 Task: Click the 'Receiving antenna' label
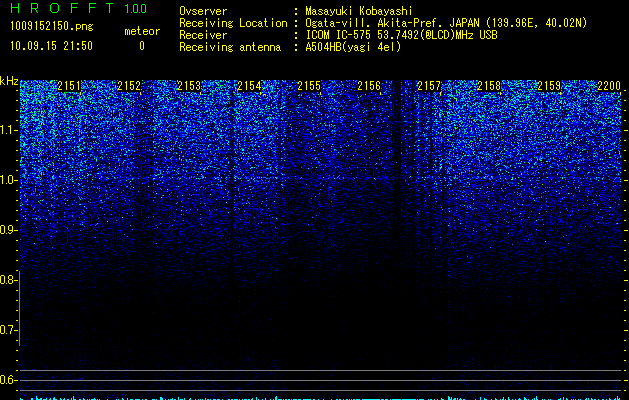230,47
